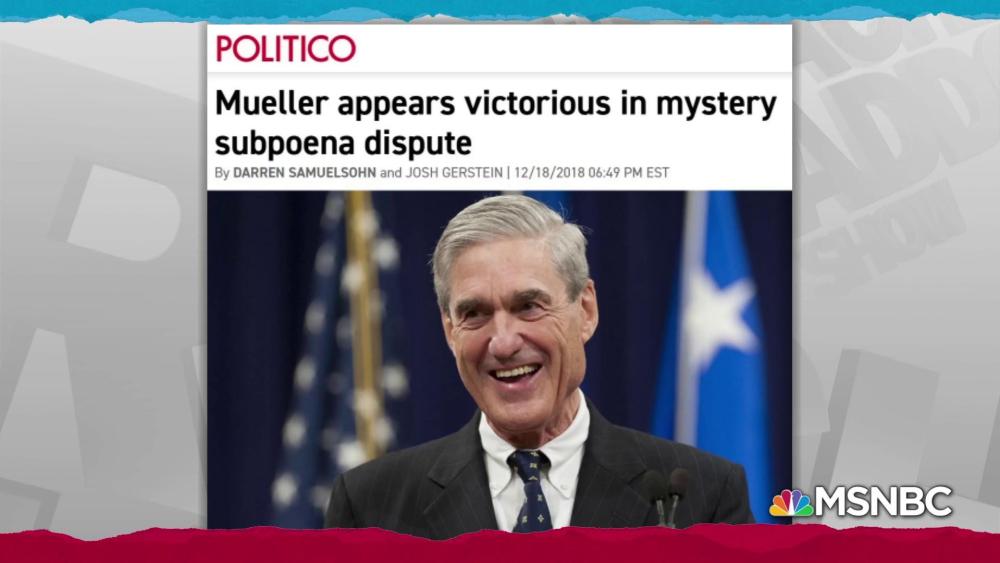Click the word By before the author names
The image size is (1000, 563).
point(222,173)
